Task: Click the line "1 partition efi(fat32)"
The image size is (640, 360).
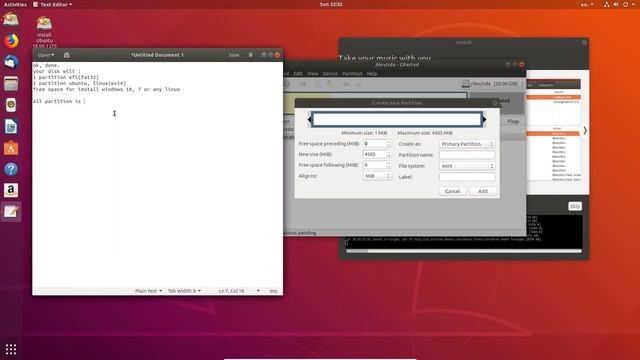Action: pyautogui.click(x=66, y=77)
